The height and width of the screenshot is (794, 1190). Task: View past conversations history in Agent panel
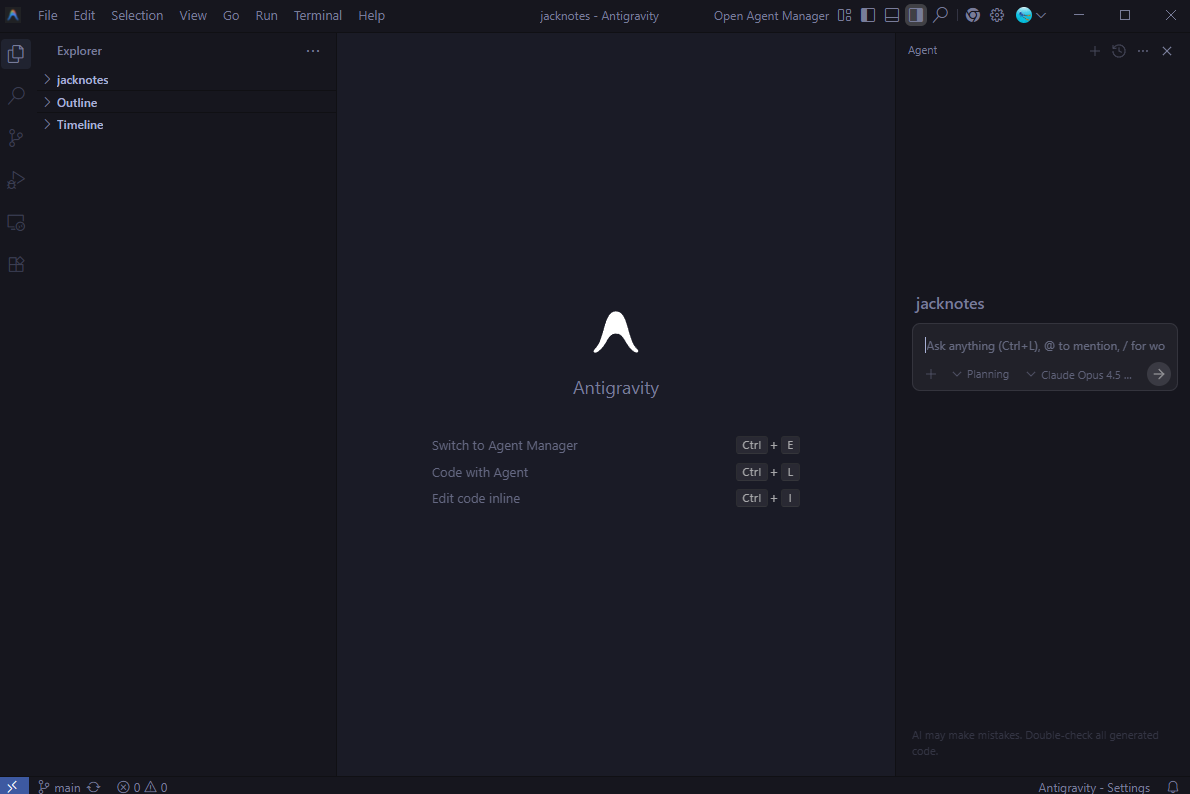pyautogui.click(x=1119, y=51)
